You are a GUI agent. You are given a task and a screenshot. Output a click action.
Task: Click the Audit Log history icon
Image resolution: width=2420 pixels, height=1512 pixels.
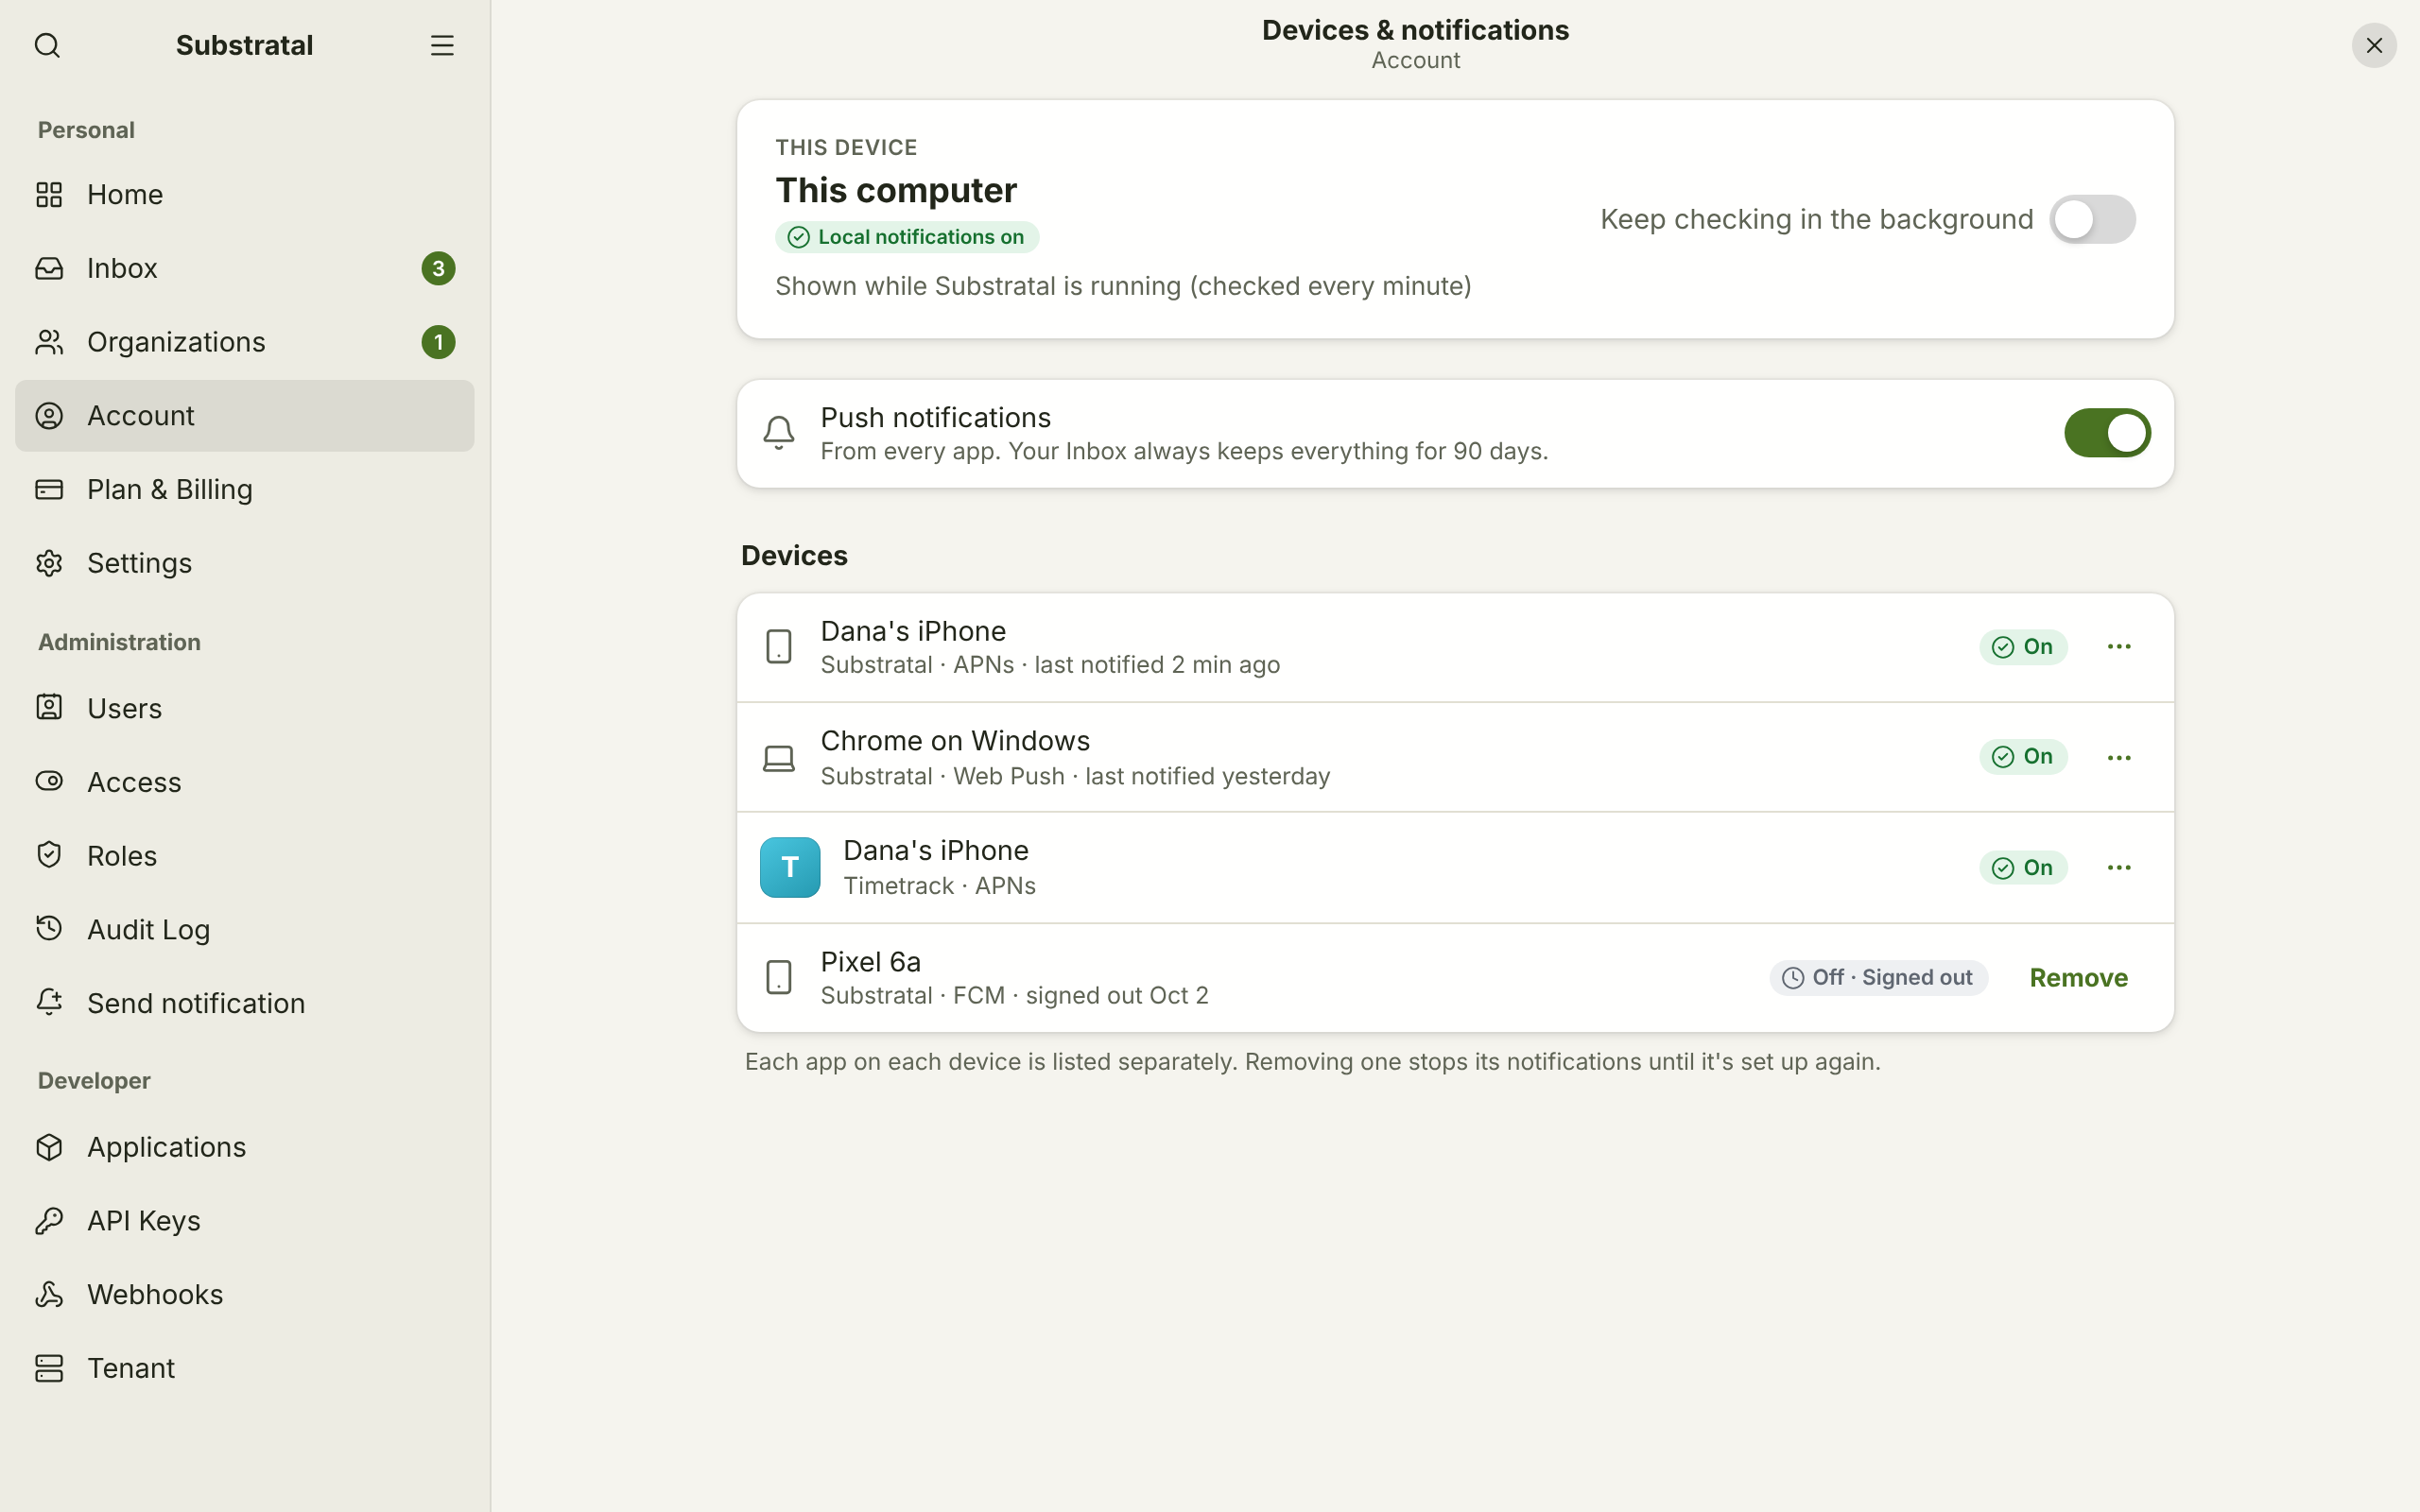click(49, 929)
